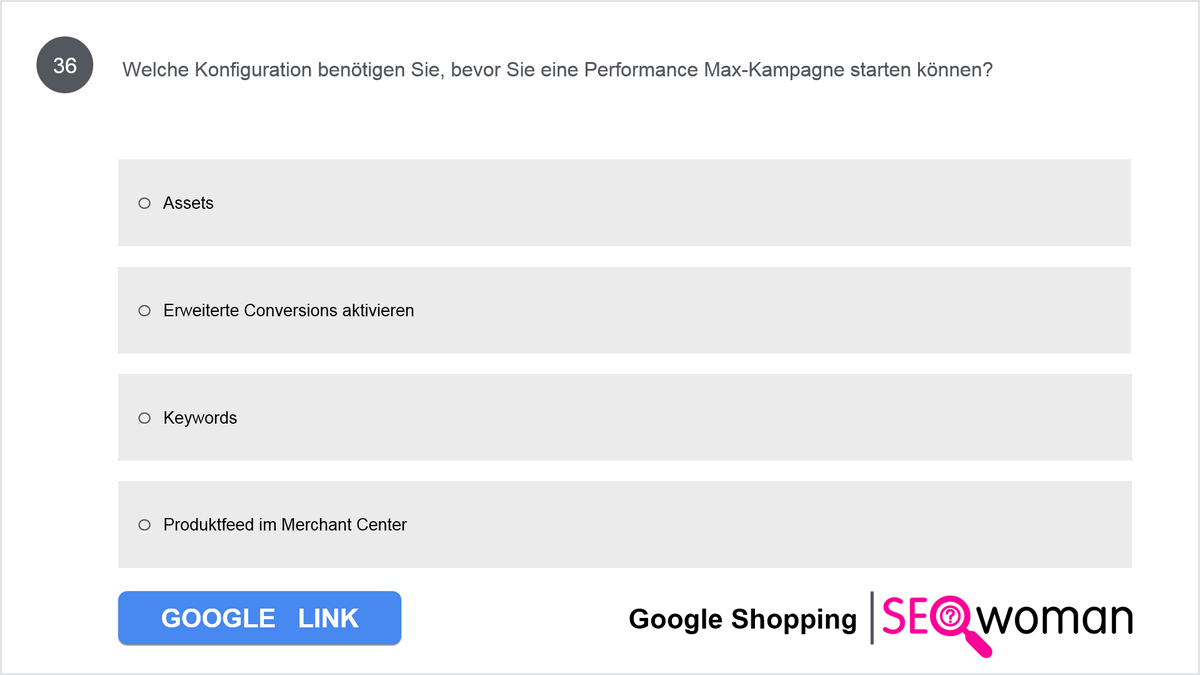Click the Produktfeed im Merchant Center answer text
The image size is (1200, 675).
[x=285, y=525]
